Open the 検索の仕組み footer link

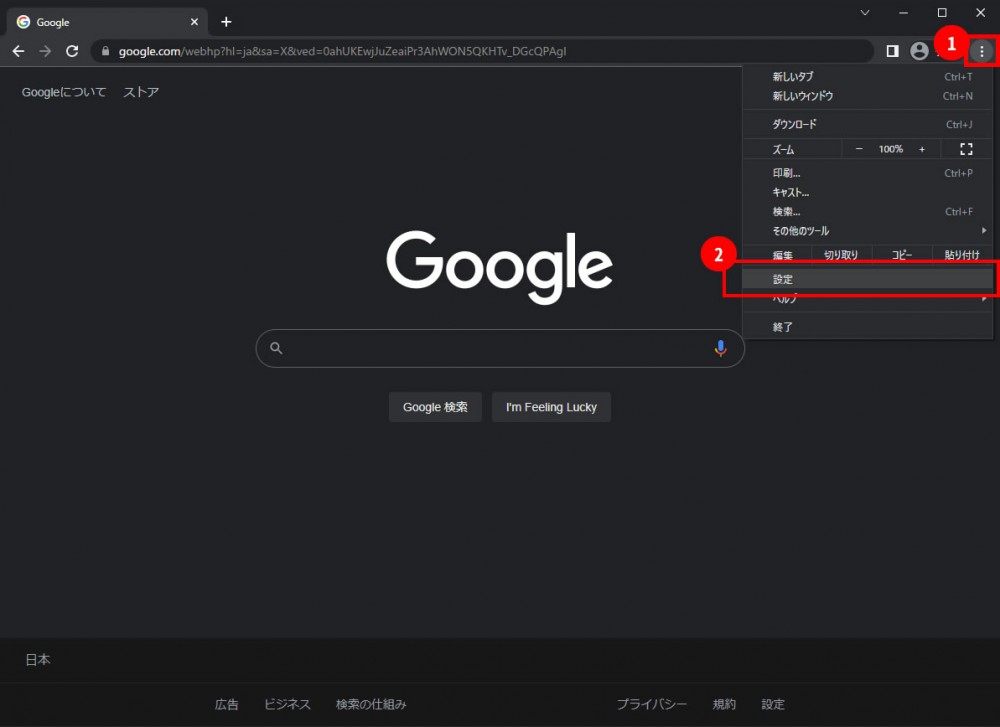point(371,705)
